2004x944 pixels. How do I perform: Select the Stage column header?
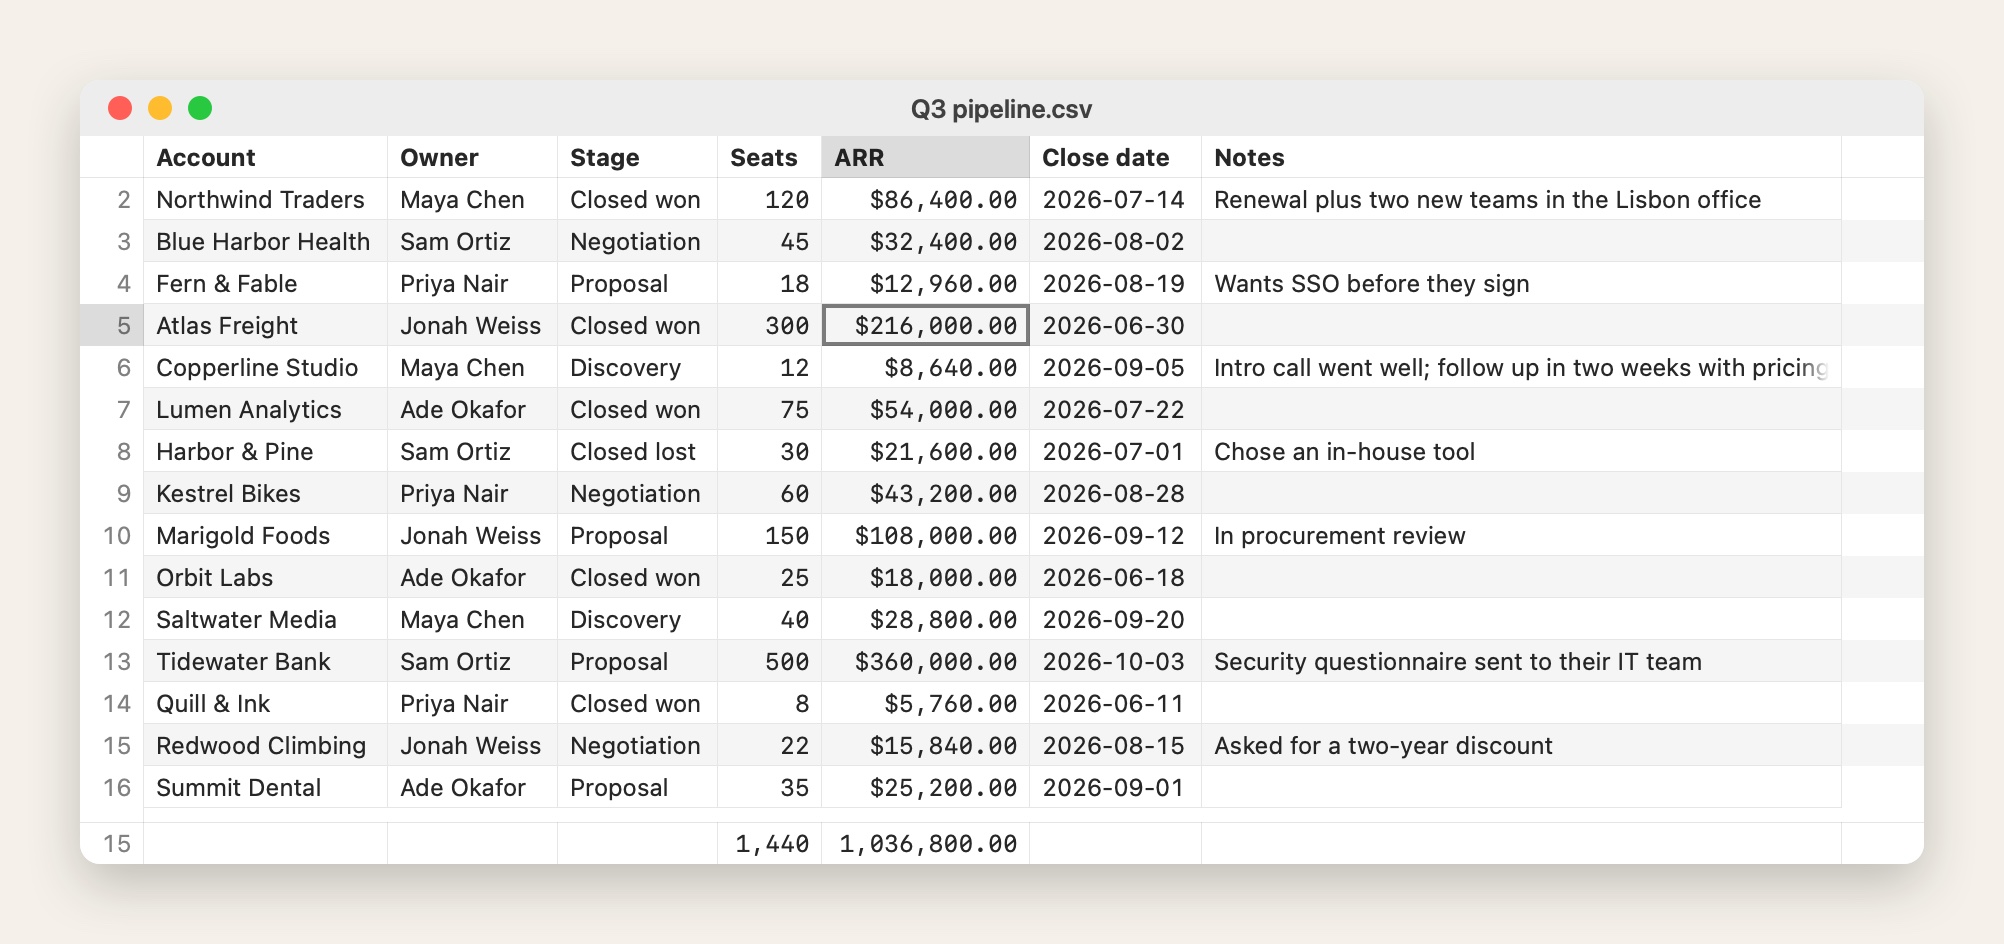click(x=637, y=157)
